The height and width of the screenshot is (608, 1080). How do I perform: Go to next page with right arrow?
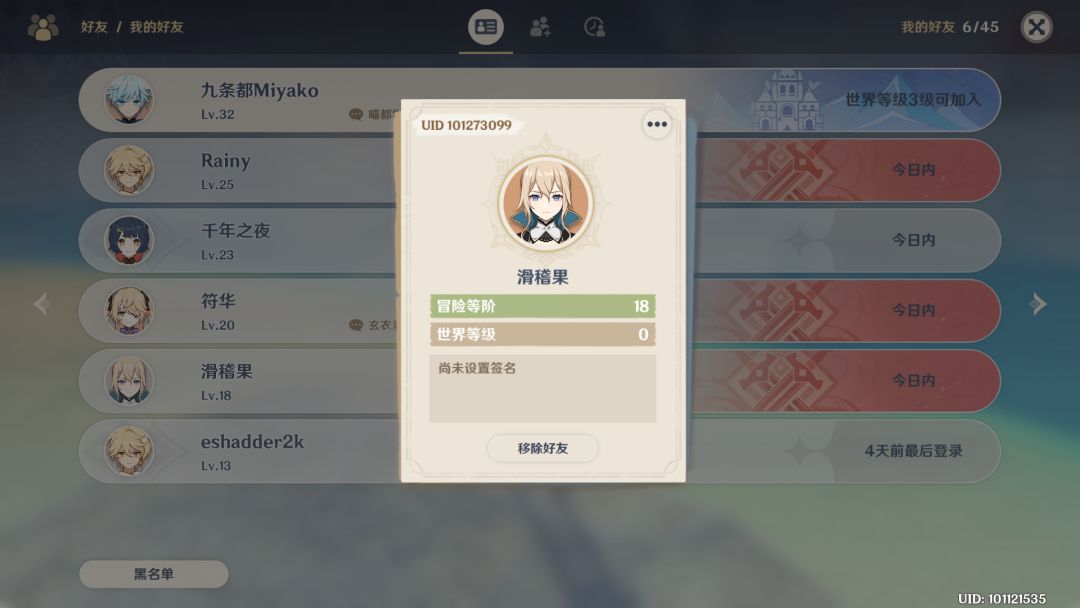(1038, 304)
